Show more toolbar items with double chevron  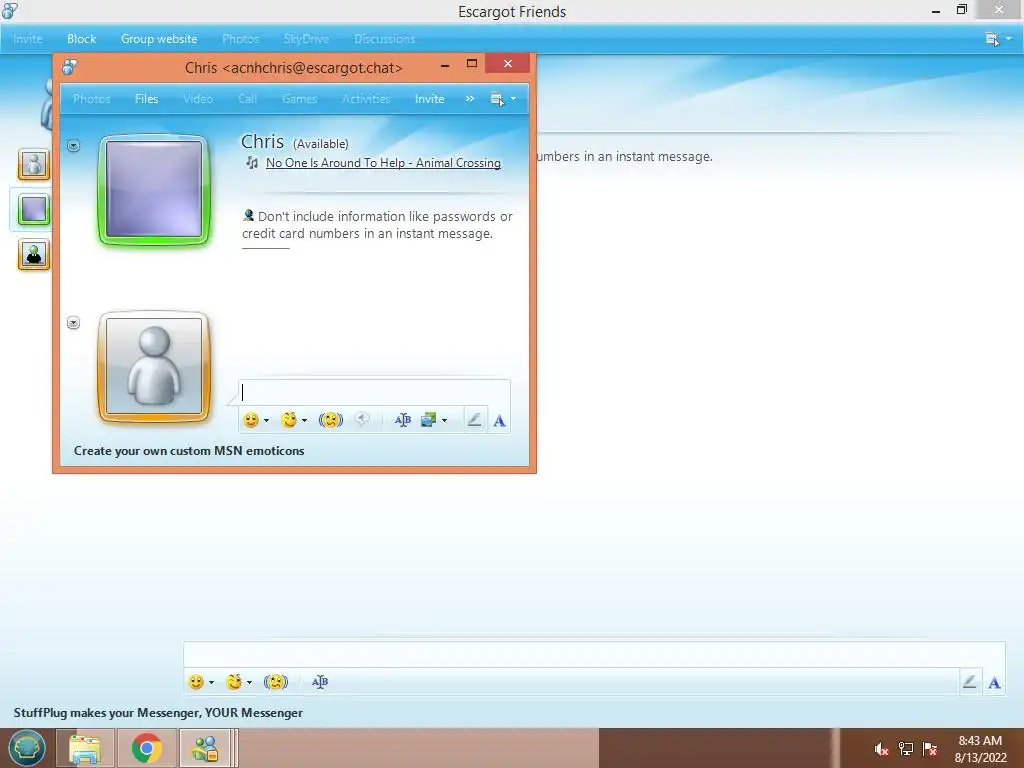[470, 99]
